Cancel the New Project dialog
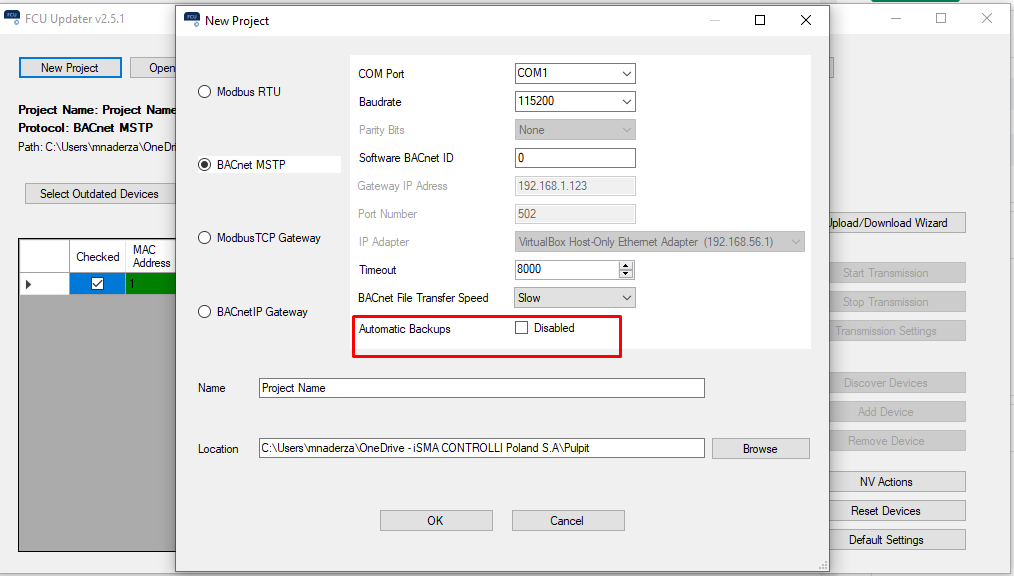Viewport: 1014px width, 576px height. [x=568, y=520]
